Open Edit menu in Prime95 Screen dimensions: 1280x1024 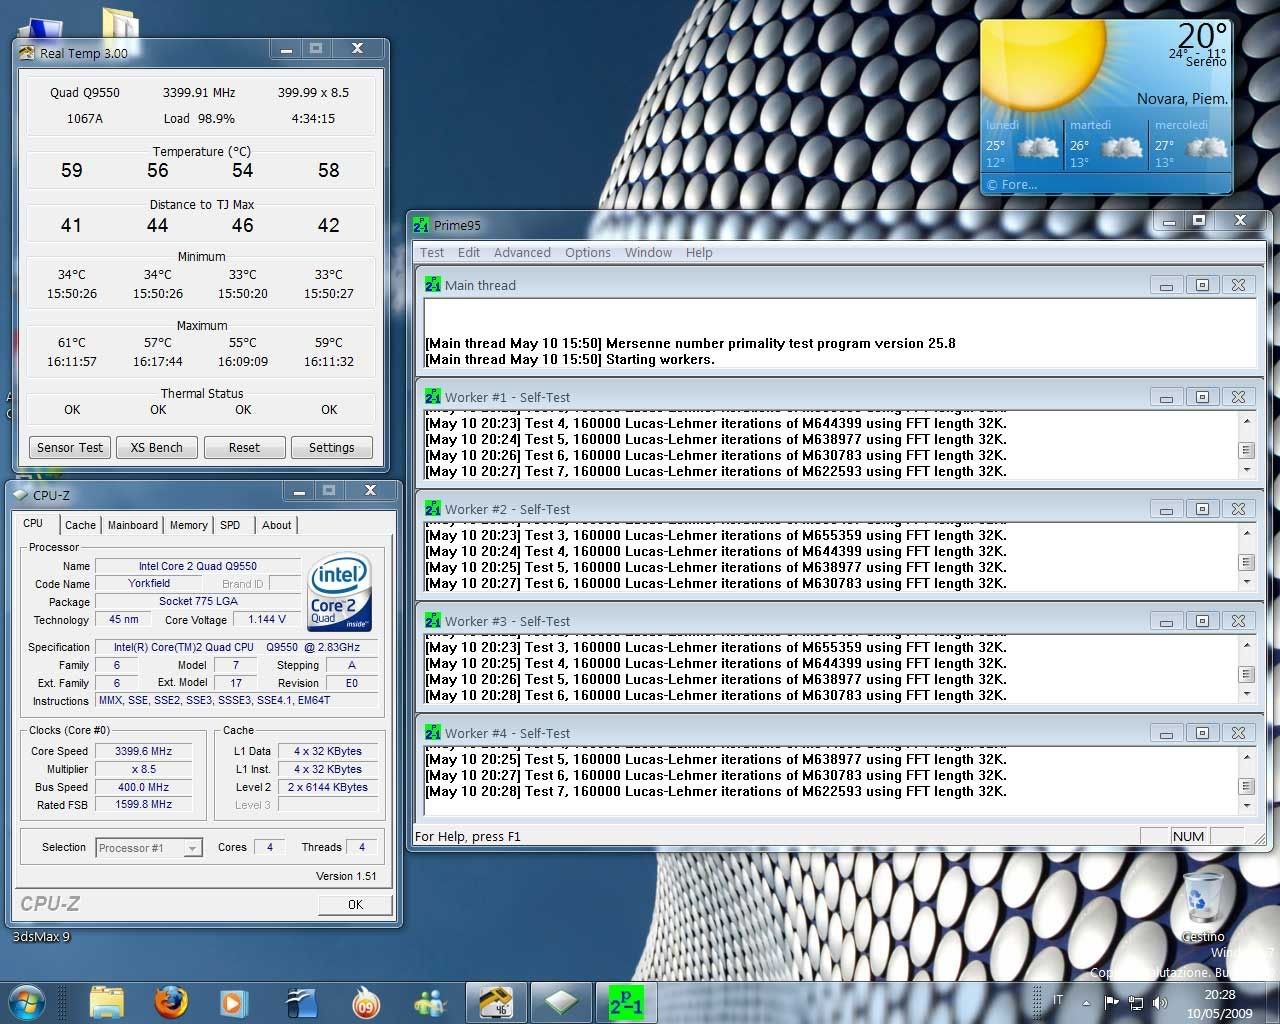469,253
